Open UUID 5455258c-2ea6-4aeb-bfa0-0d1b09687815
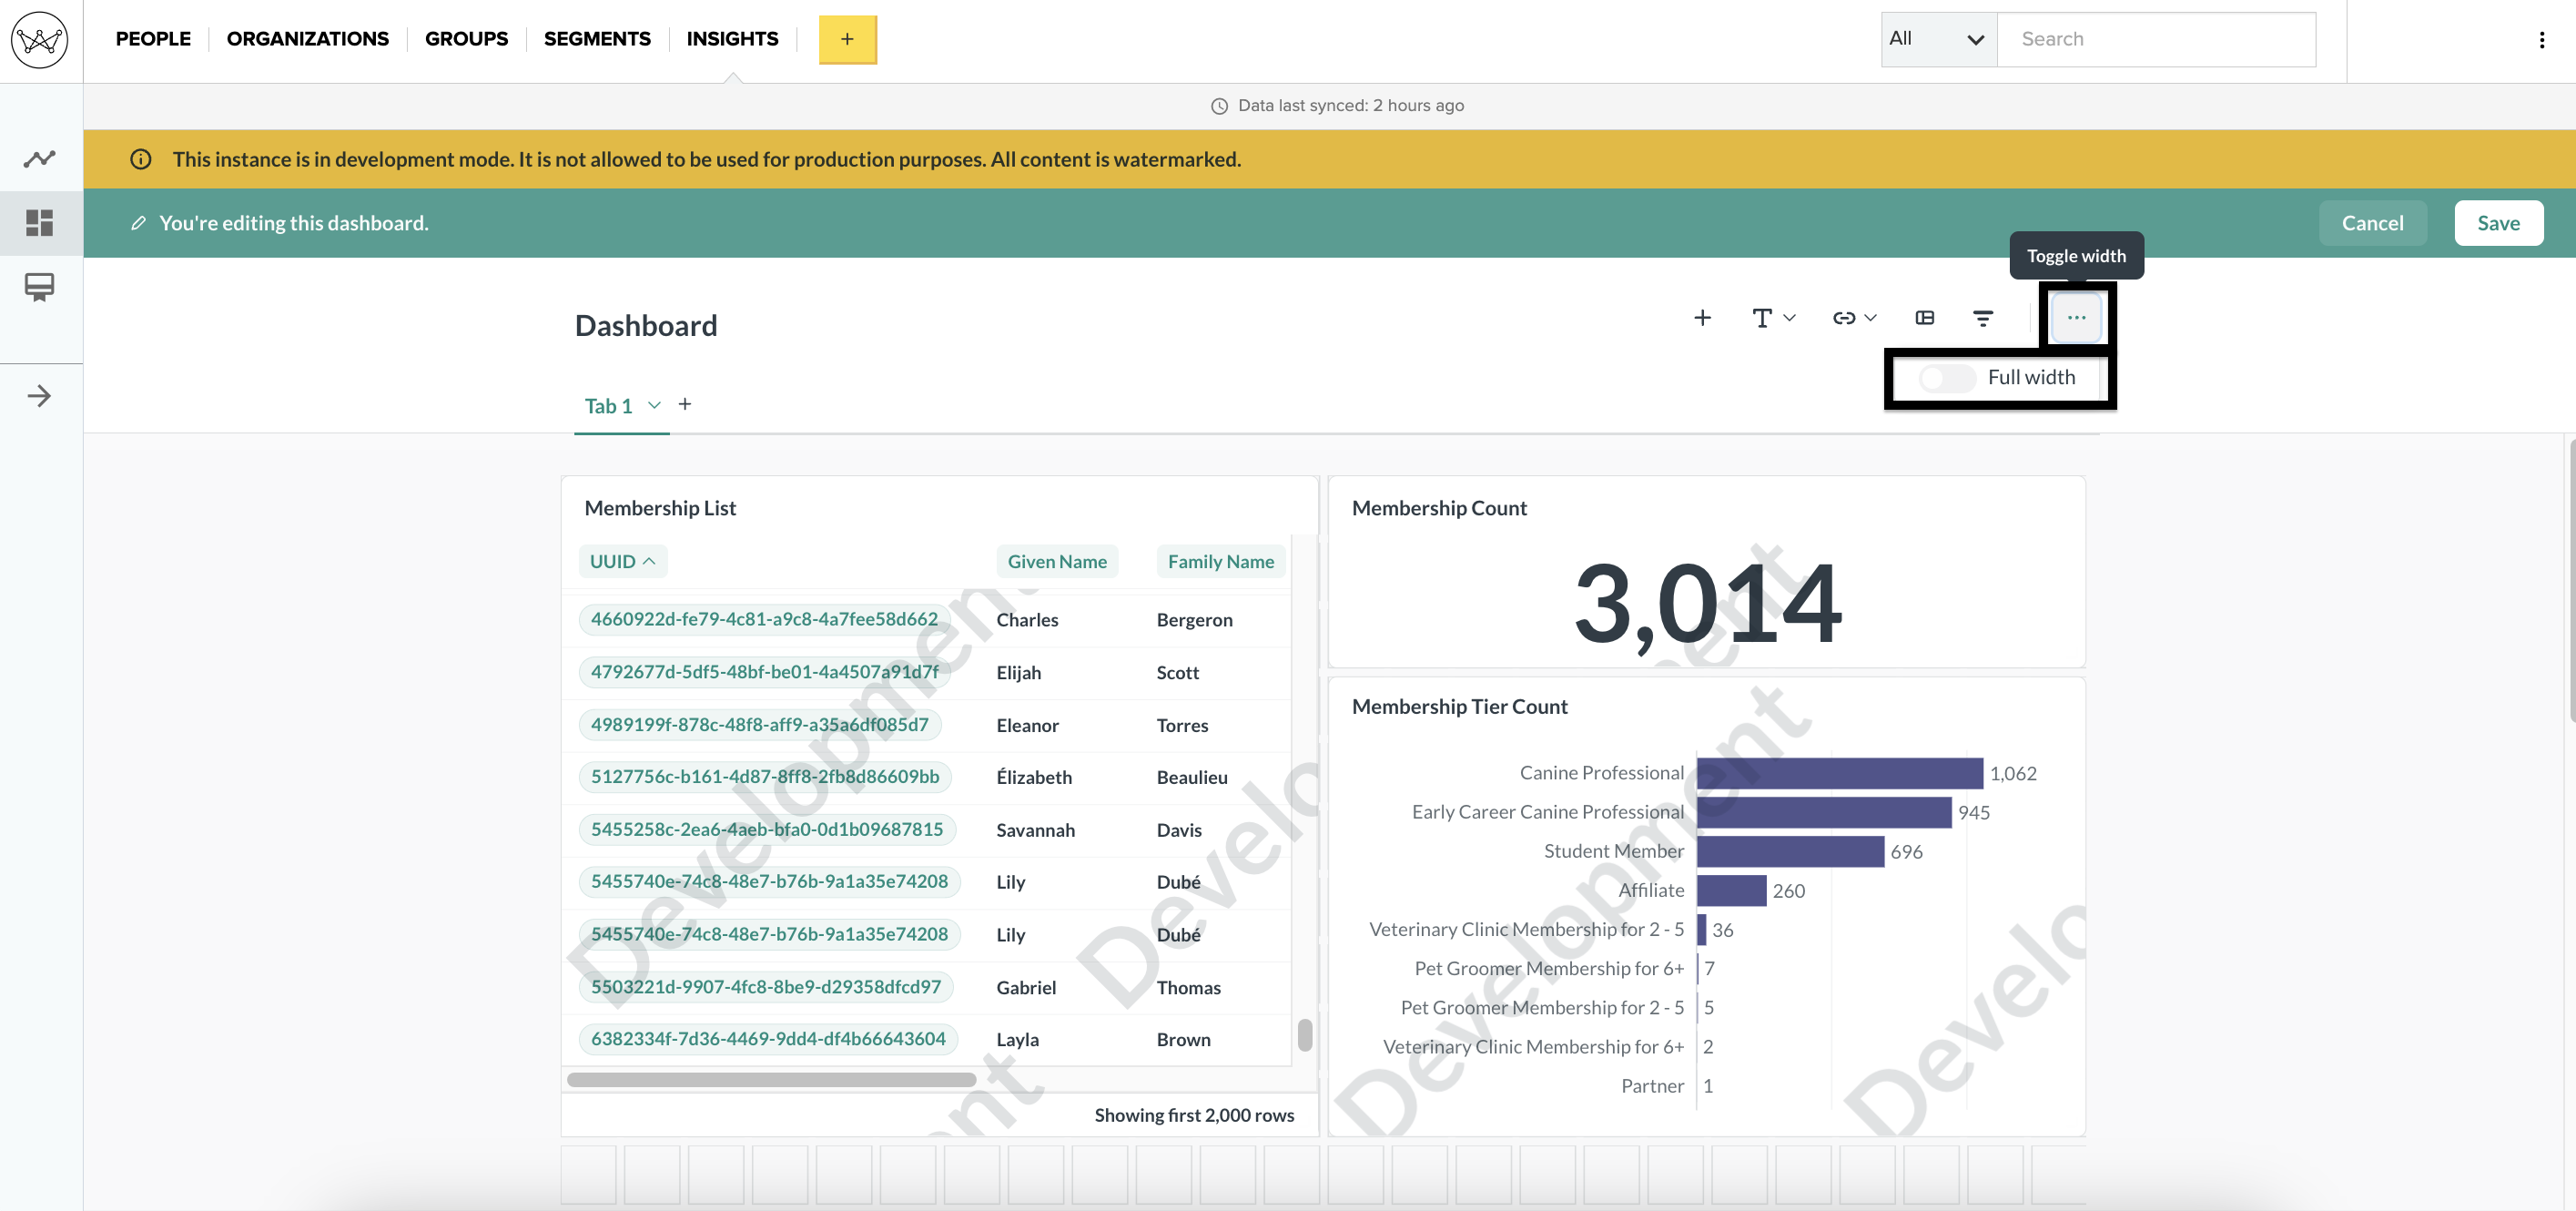 coord(766,829)
